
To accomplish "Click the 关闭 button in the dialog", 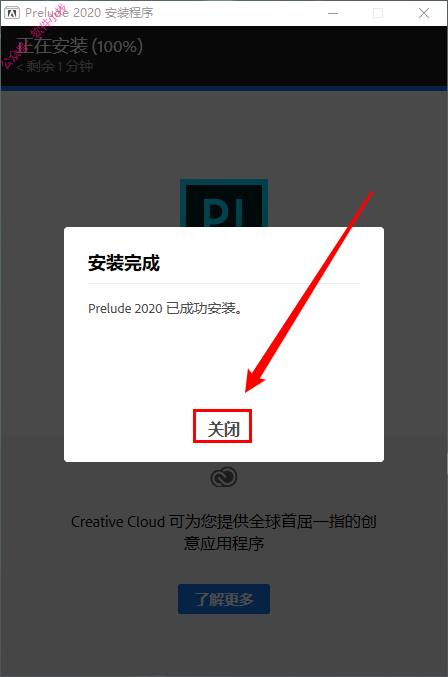I will point(223,428).
